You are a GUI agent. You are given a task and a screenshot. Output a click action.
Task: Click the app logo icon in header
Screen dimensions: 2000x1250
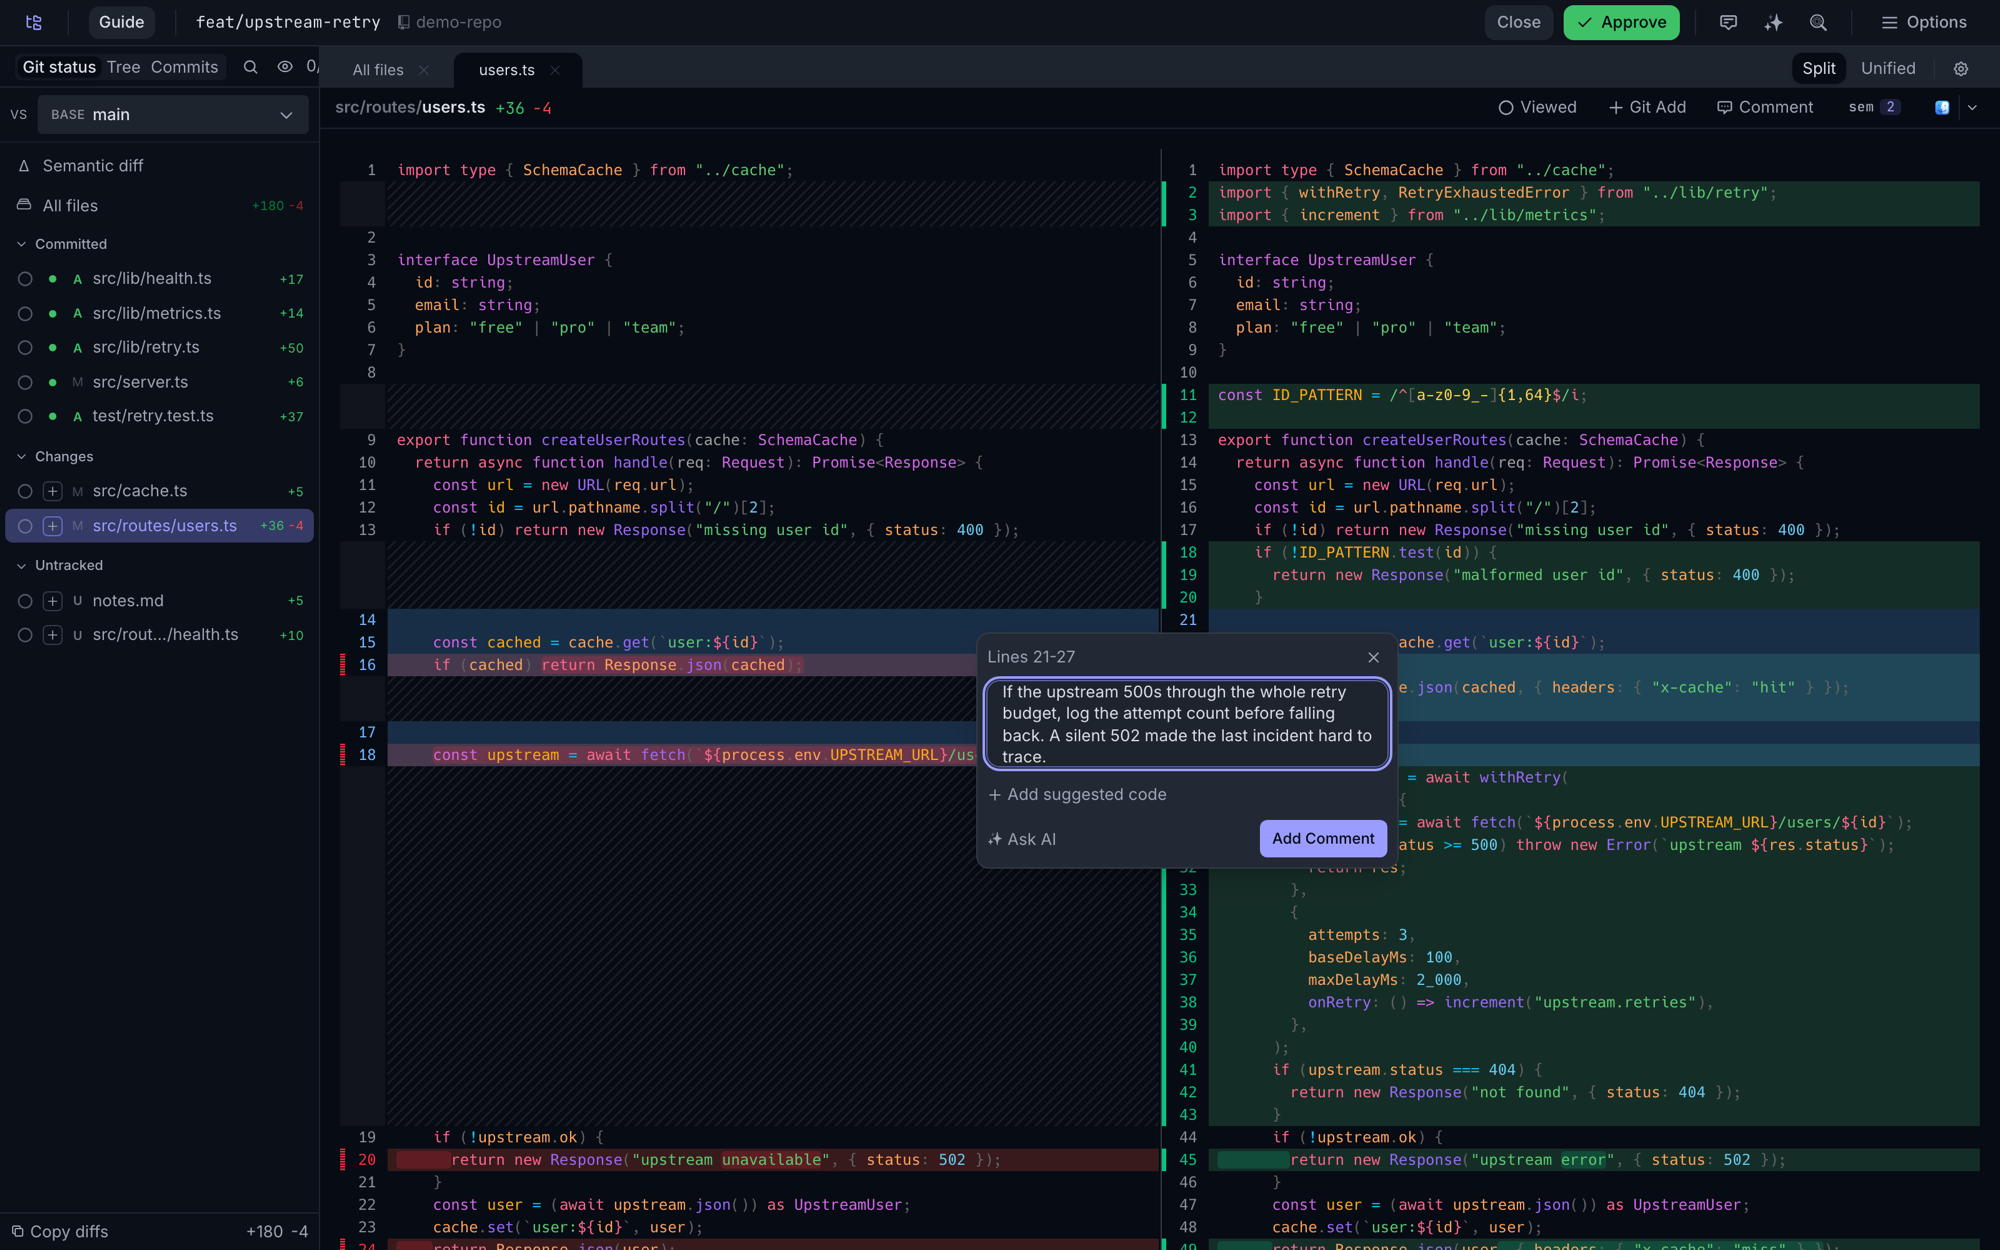34,22
